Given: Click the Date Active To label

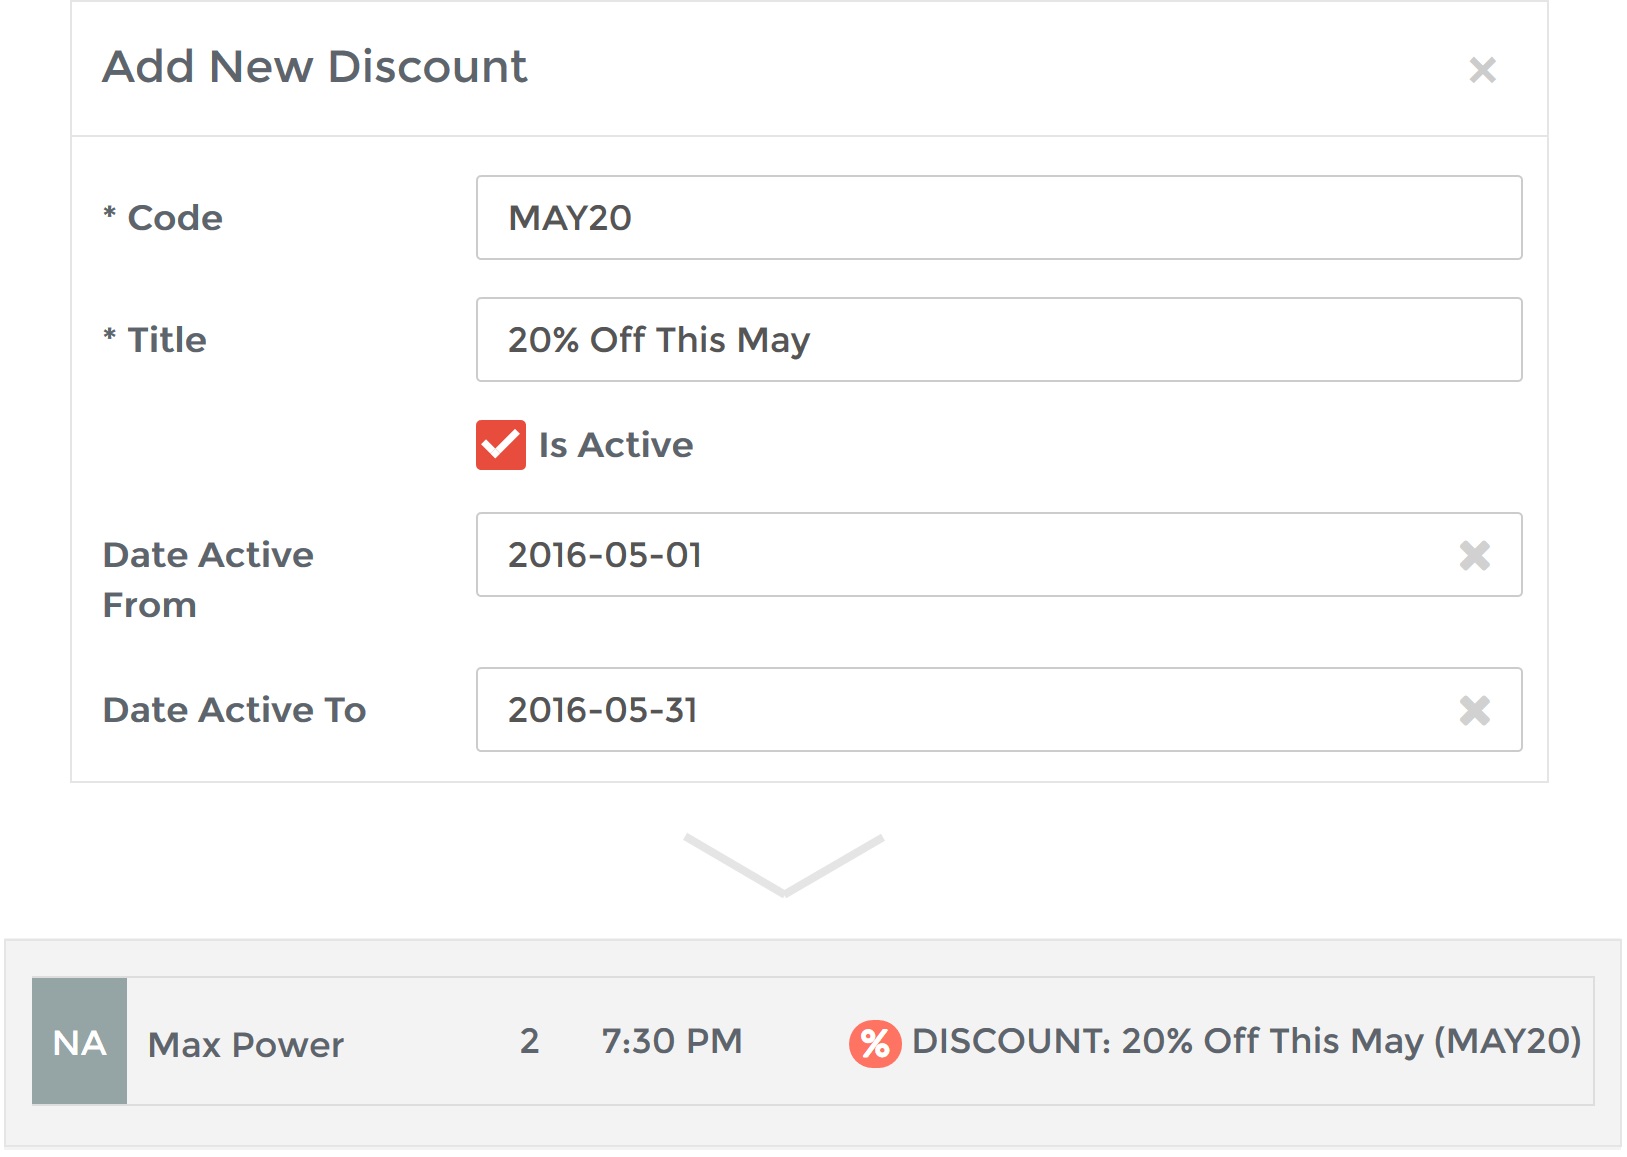Looking at the screenshot, I should [x=235, y=710].
